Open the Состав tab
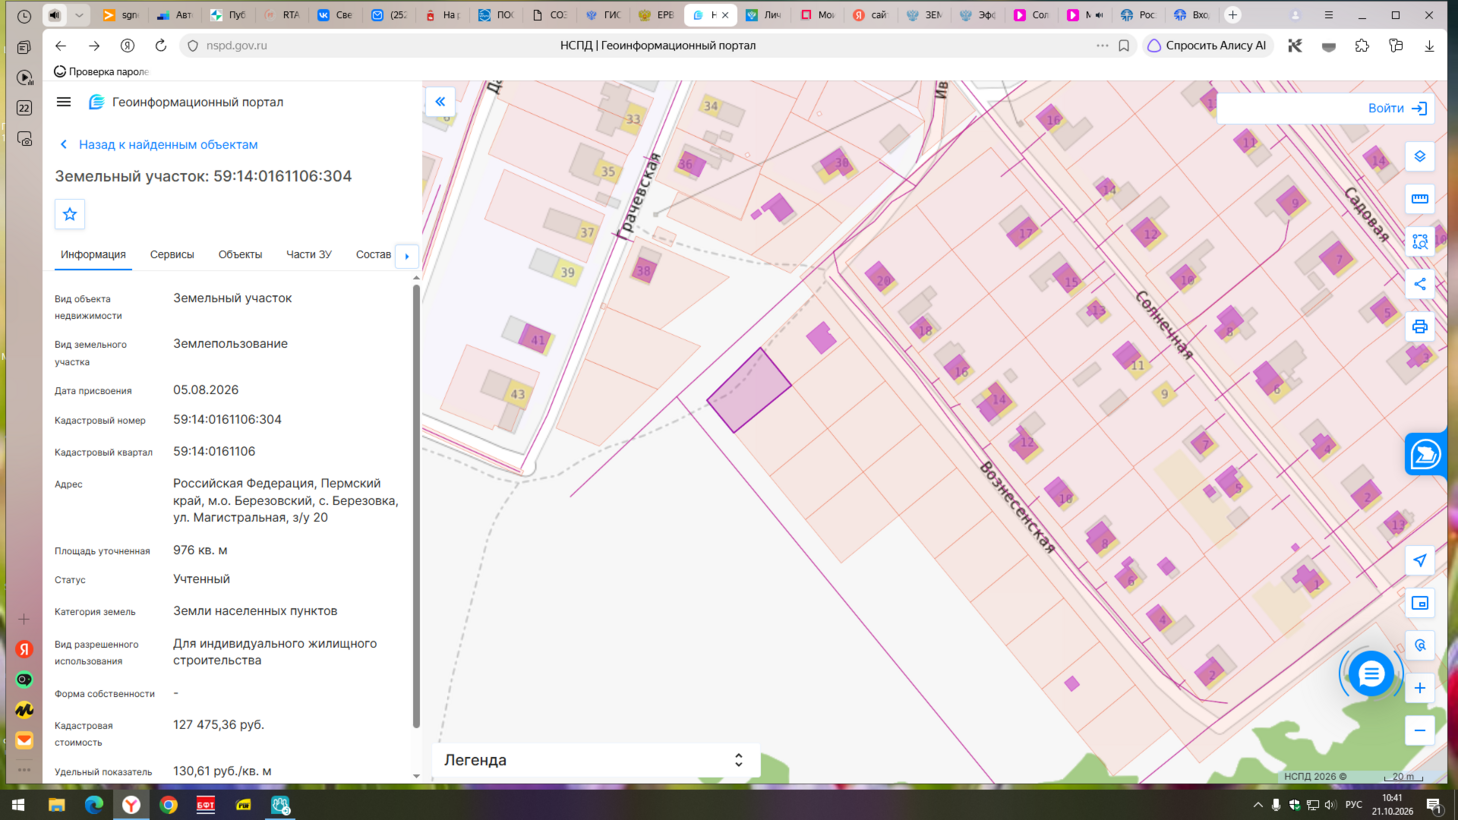Screen dimensions: 1458x820 point(373,255)
